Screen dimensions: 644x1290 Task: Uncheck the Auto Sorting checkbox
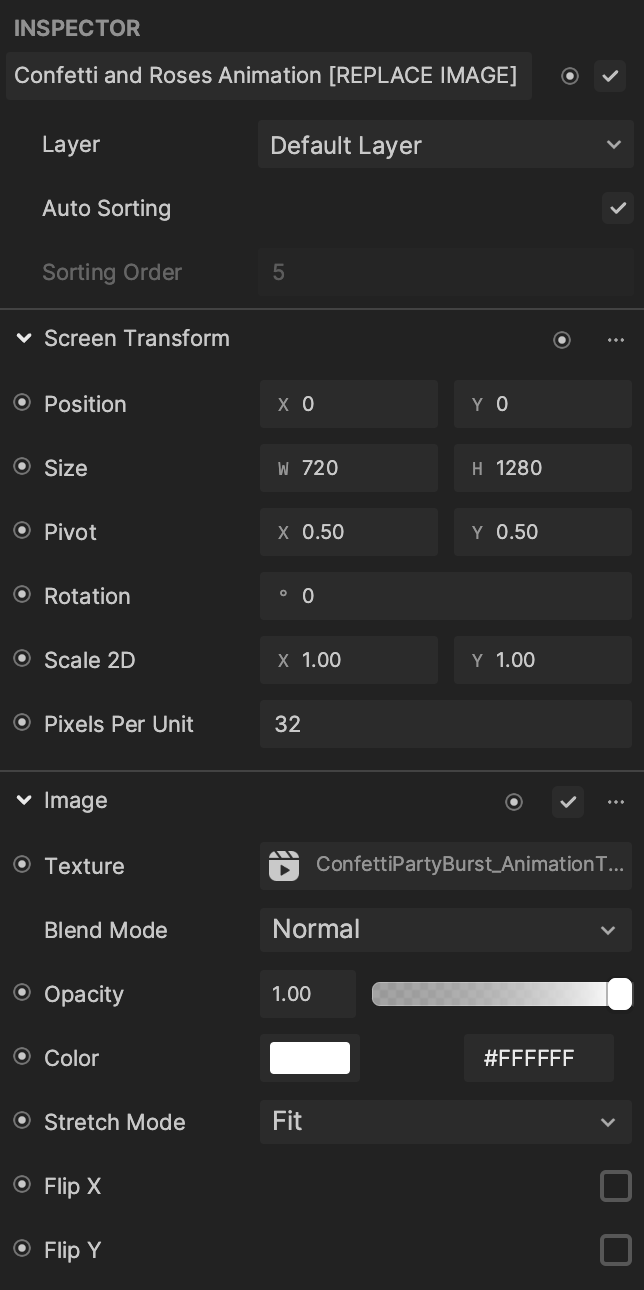617,208
